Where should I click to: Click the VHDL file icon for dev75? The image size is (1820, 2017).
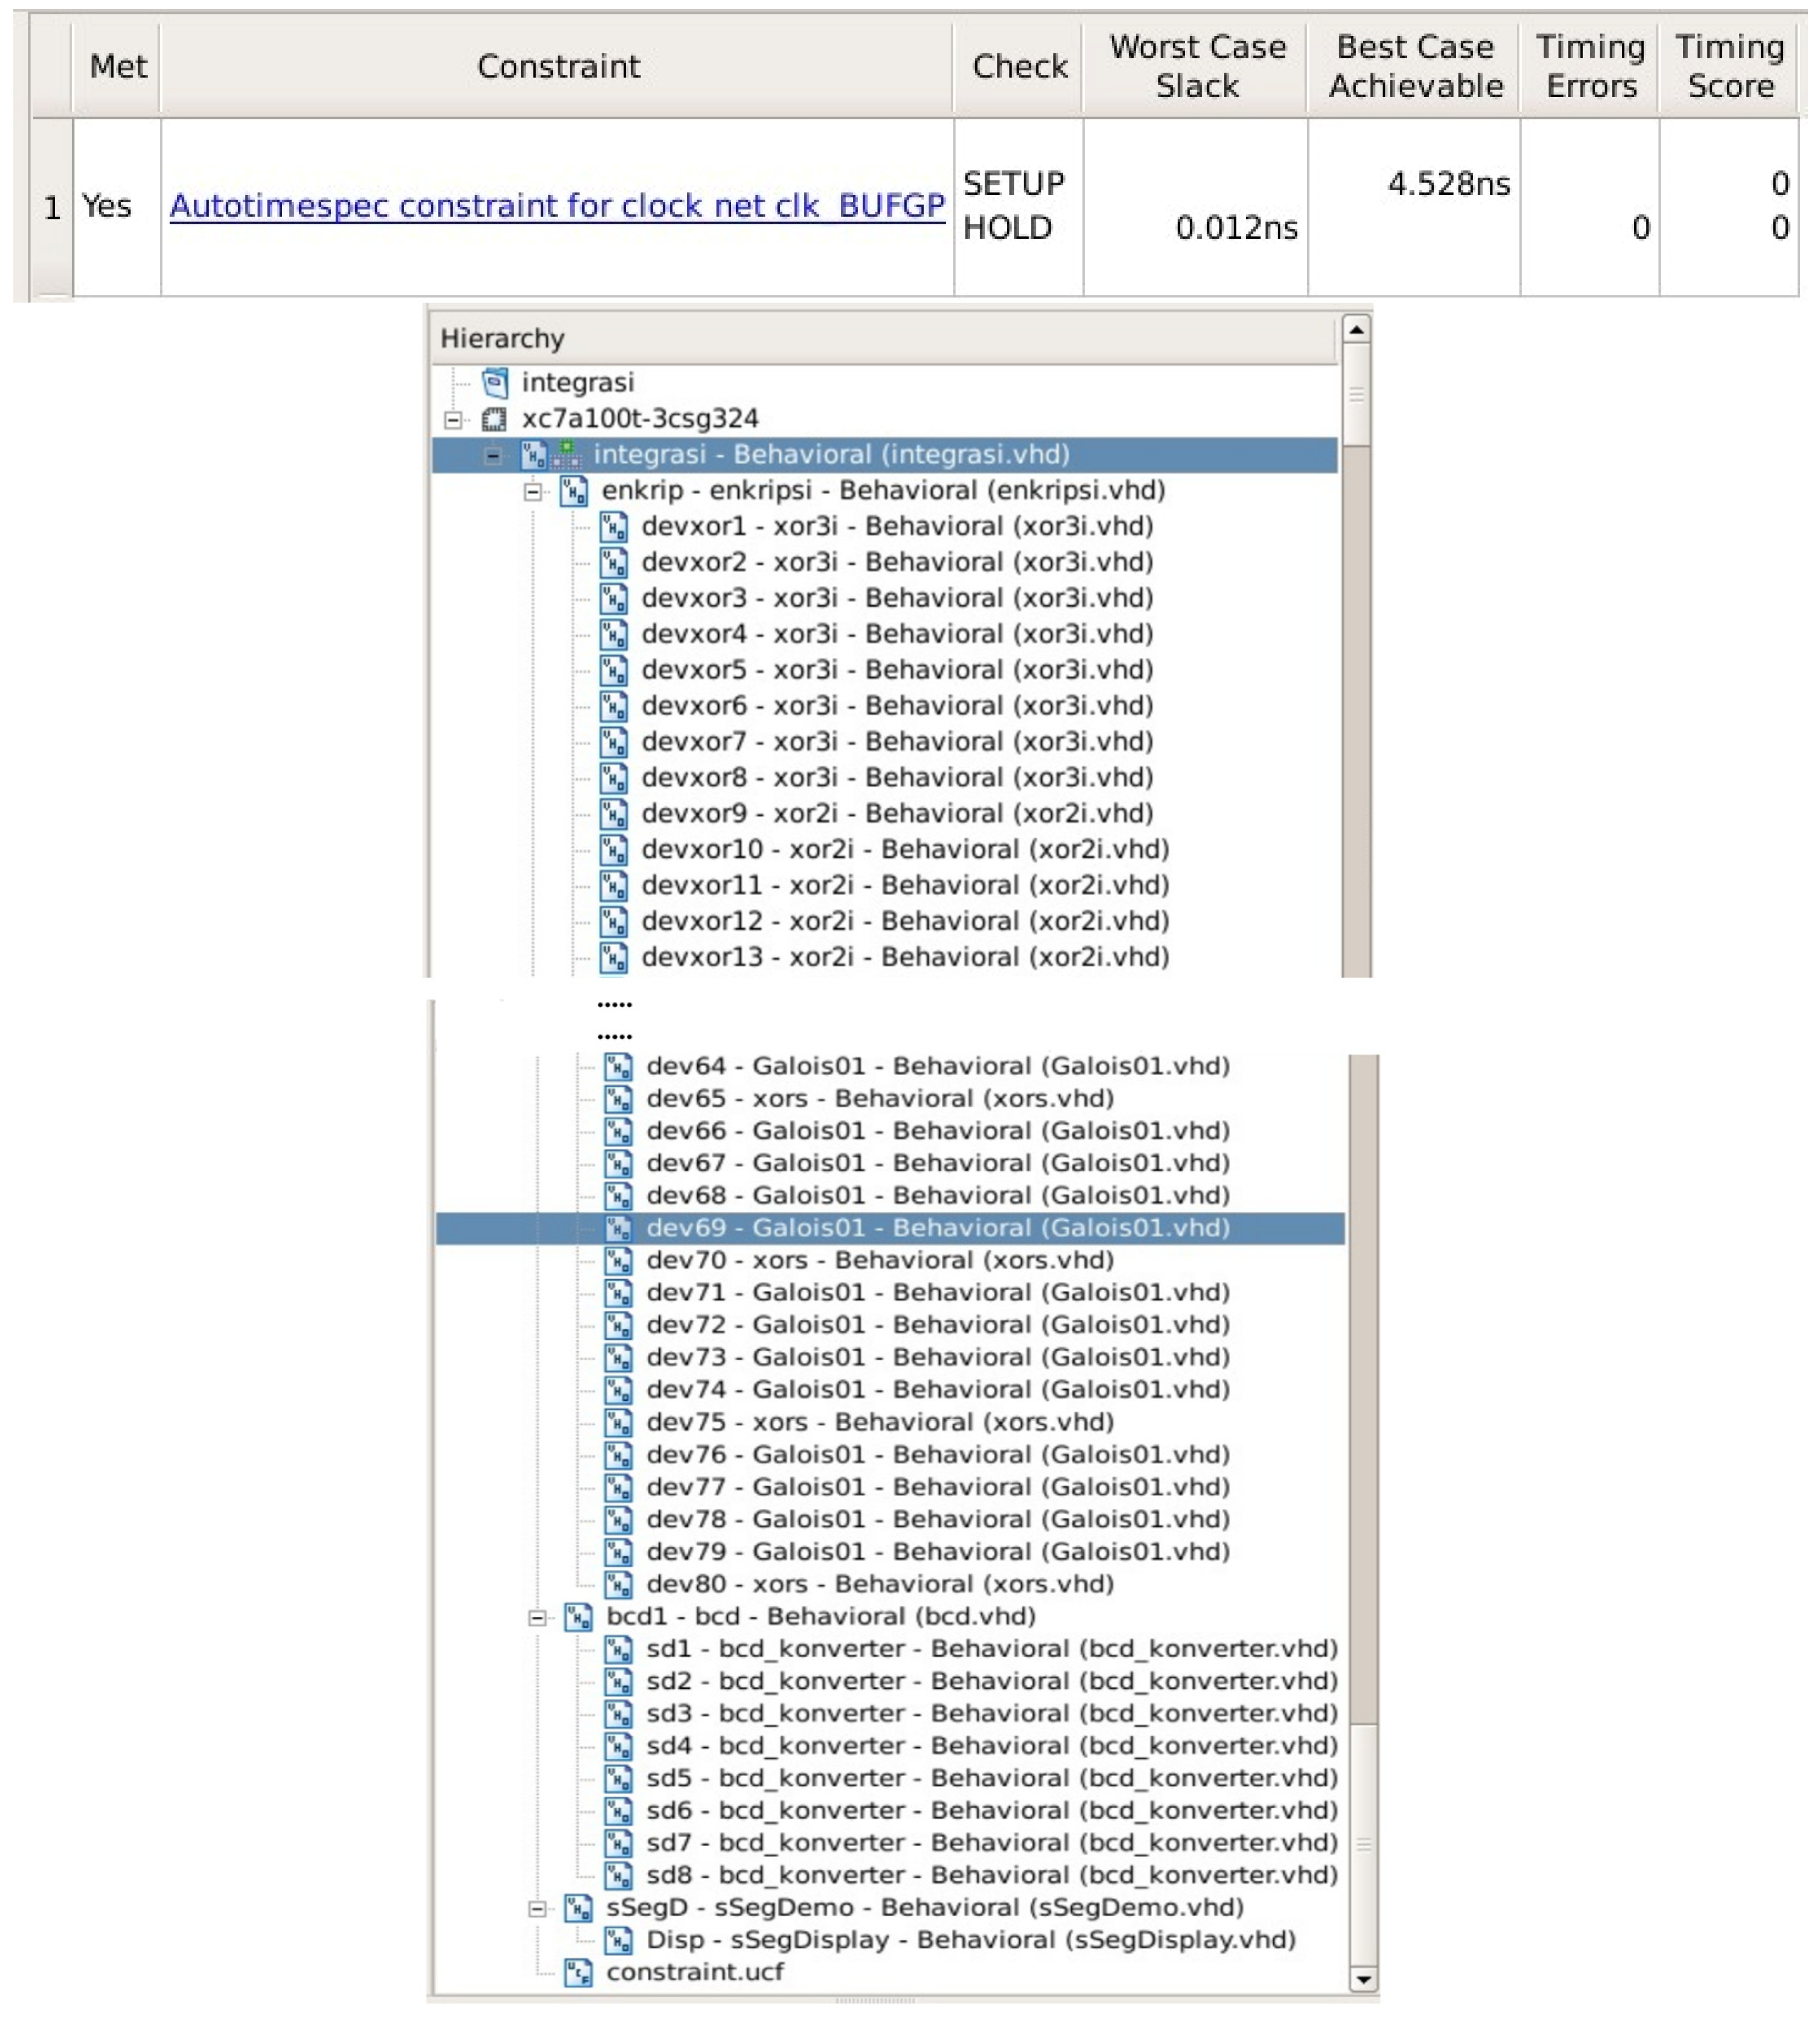[x=619, y=1423]
